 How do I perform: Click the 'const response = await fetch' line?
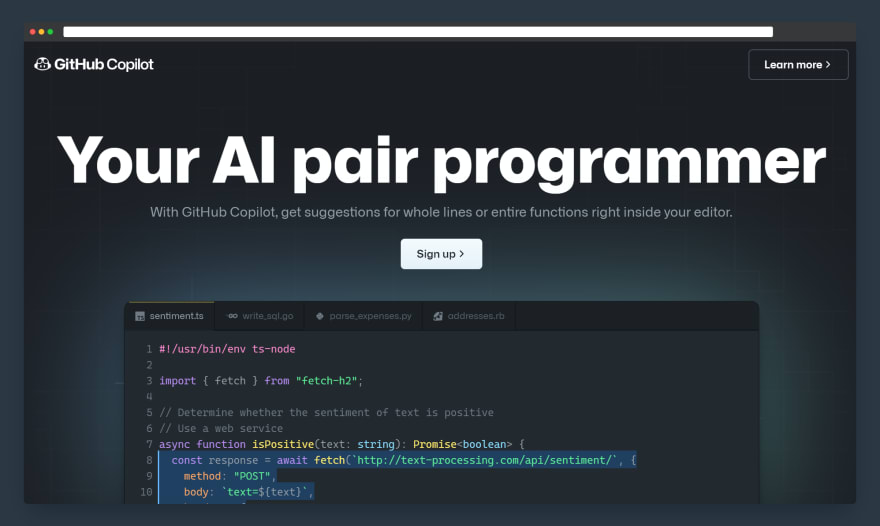(x=404, y=460)
